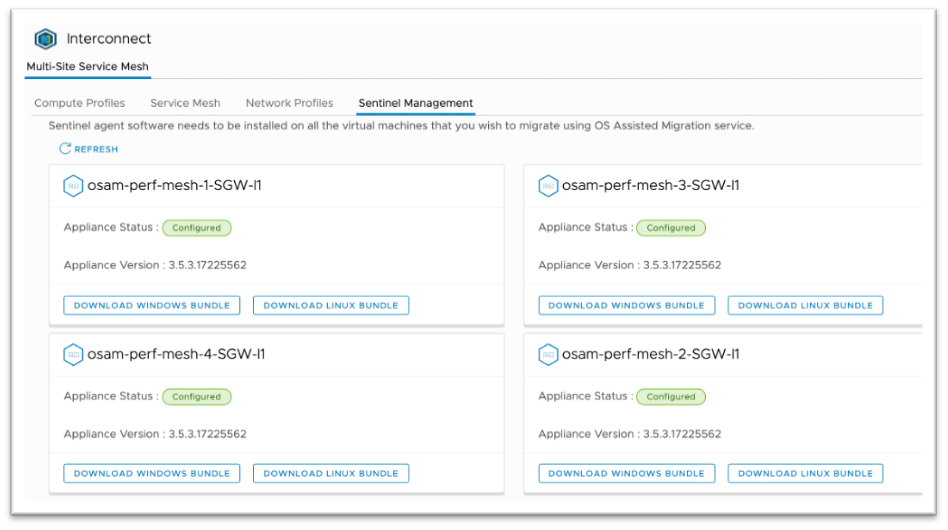Go to the Network Profiles tab
The image size is (948, 530).
click(289, 103)
